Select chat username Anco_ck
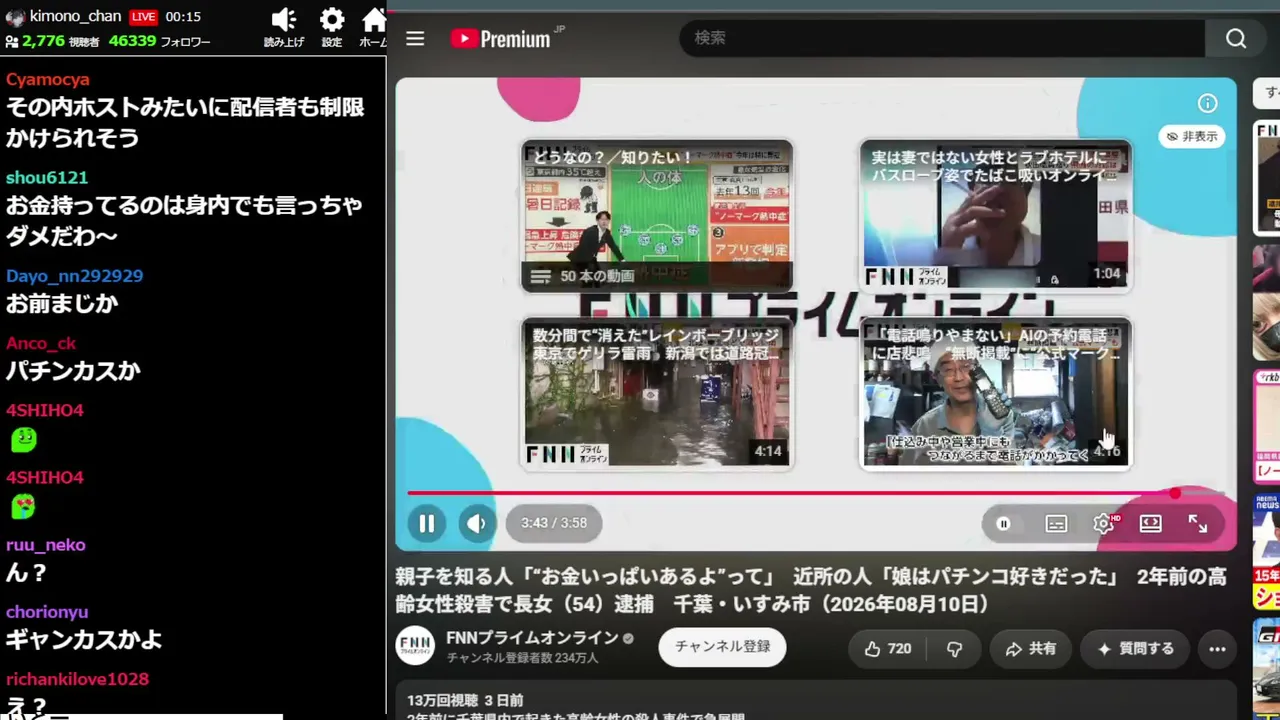 41,343
